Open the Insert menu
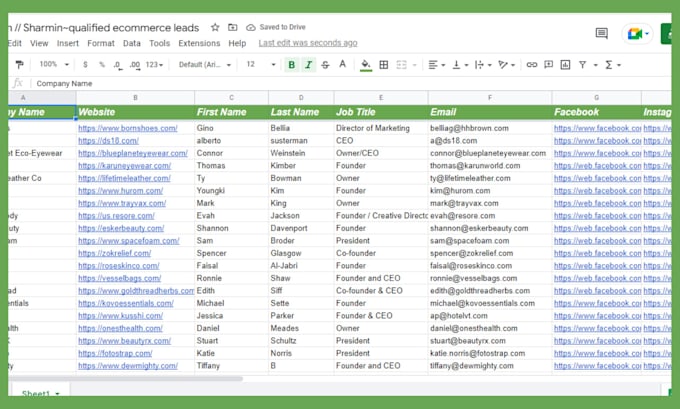Viewport: 680px width, 409px height. pyautogui.click(x=68, y=43)
